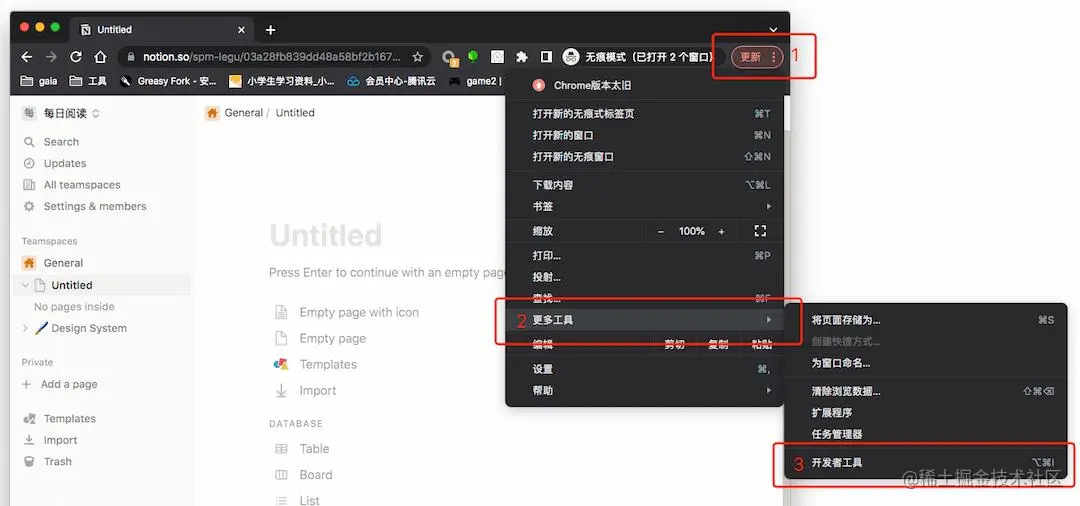Open 开发者工具 from submenu
Screen dimensions: 1080x506
(x=926, y=462)
